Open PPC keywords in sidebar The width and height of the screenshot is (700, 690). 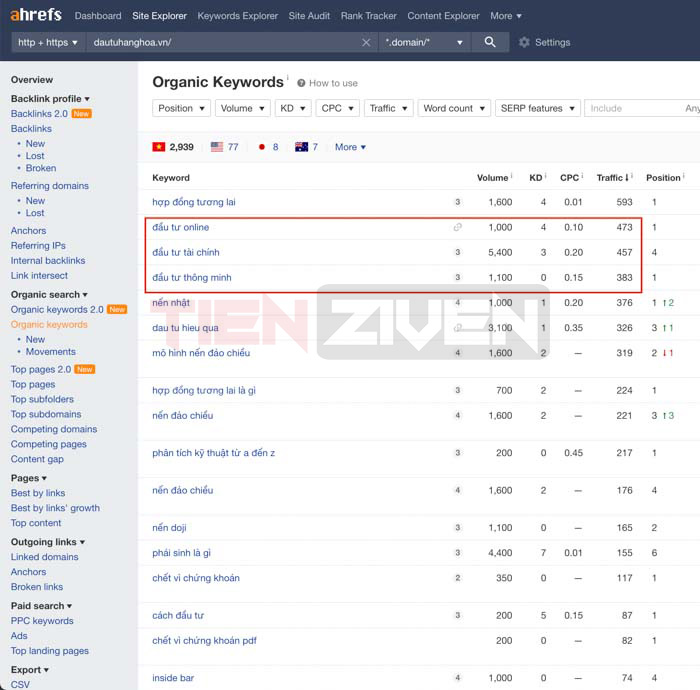point(42,621)
